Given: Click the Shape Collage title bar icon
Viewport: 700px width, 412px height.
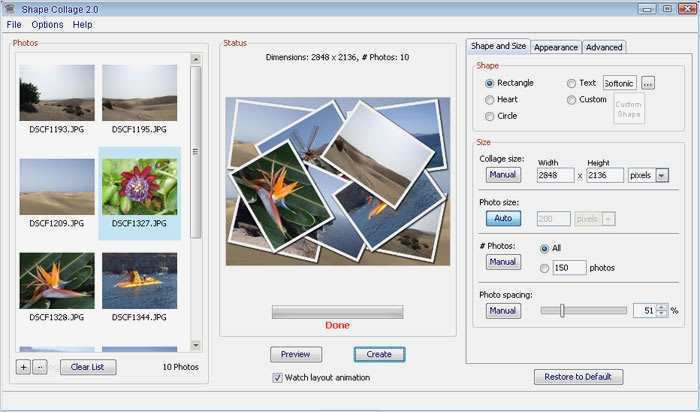Looking at the screenshot, I should (10, 8).
